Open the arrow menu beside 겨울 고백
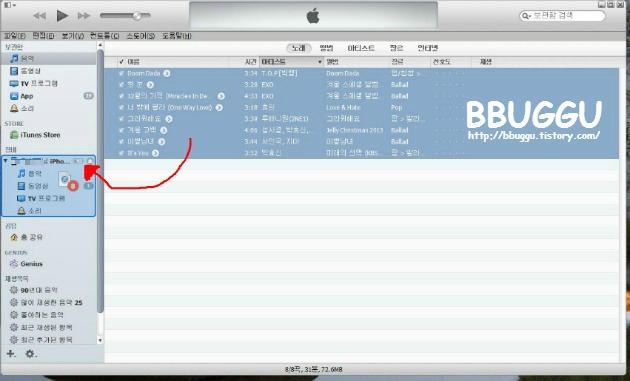Screen dimensions: 630x381 click(x=164, y=130)
